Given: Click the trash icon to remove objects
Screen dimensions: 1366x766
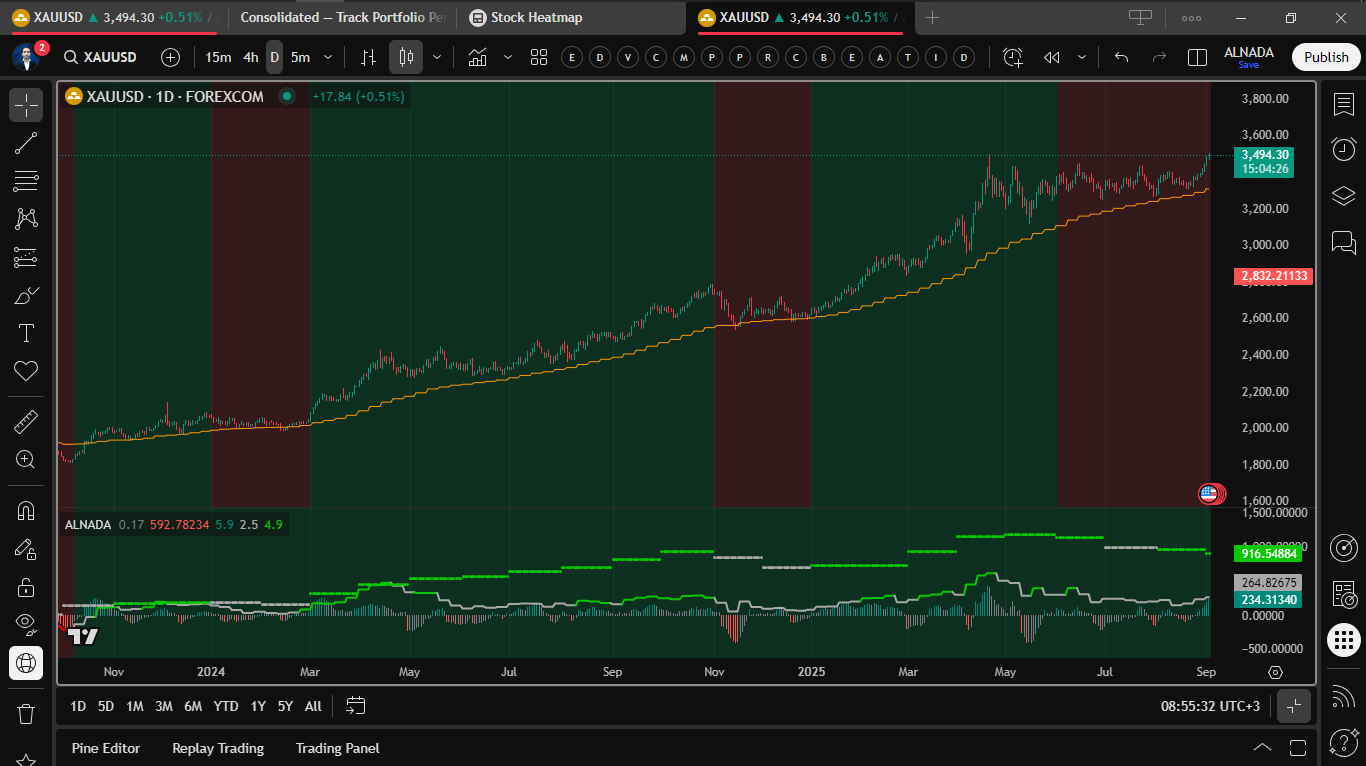Looking at the screenshot, I should click(26, 714).
